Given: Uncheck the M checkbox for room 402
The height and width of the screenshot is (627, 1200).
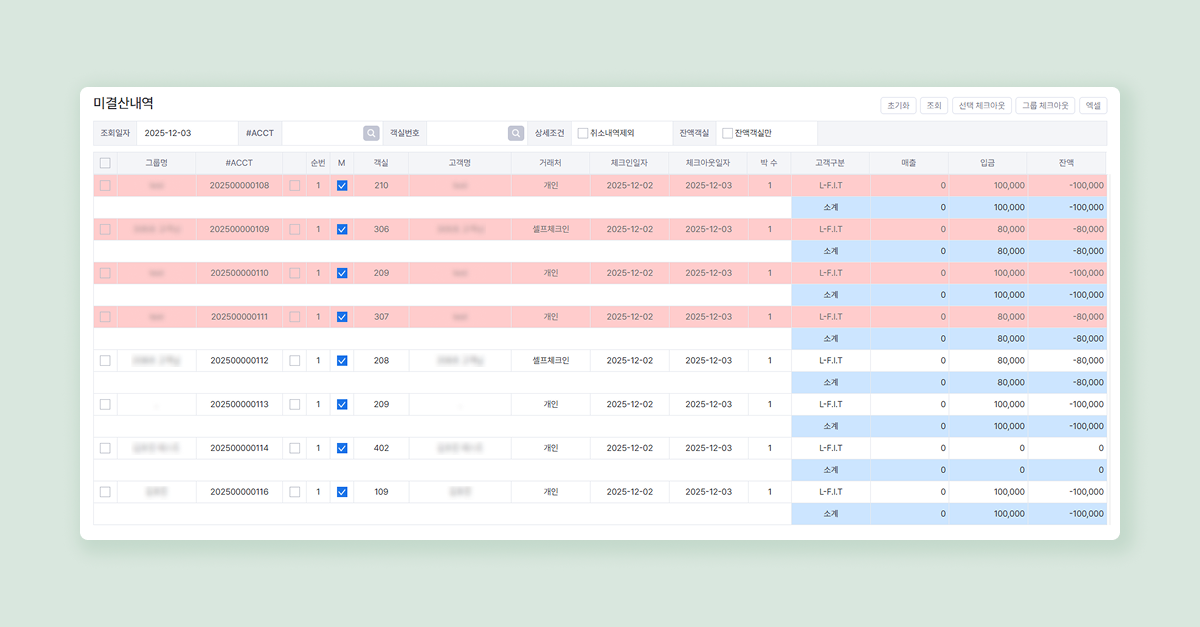Looking at the screenshot, I should pos(342,448).
